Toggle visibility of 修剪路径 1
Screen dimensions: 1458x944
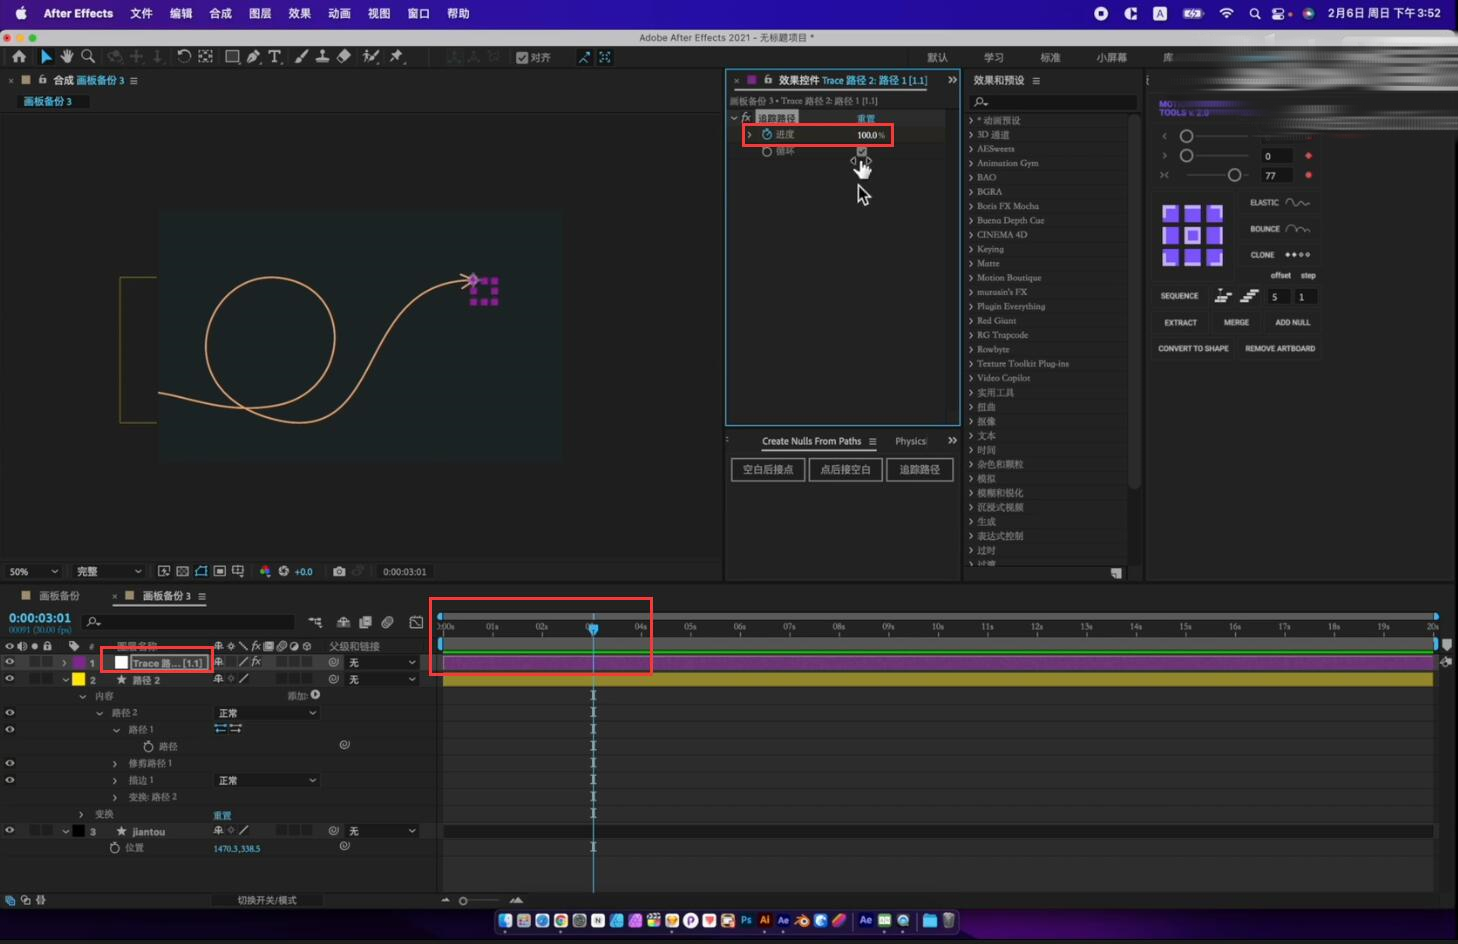pos(10,763)
